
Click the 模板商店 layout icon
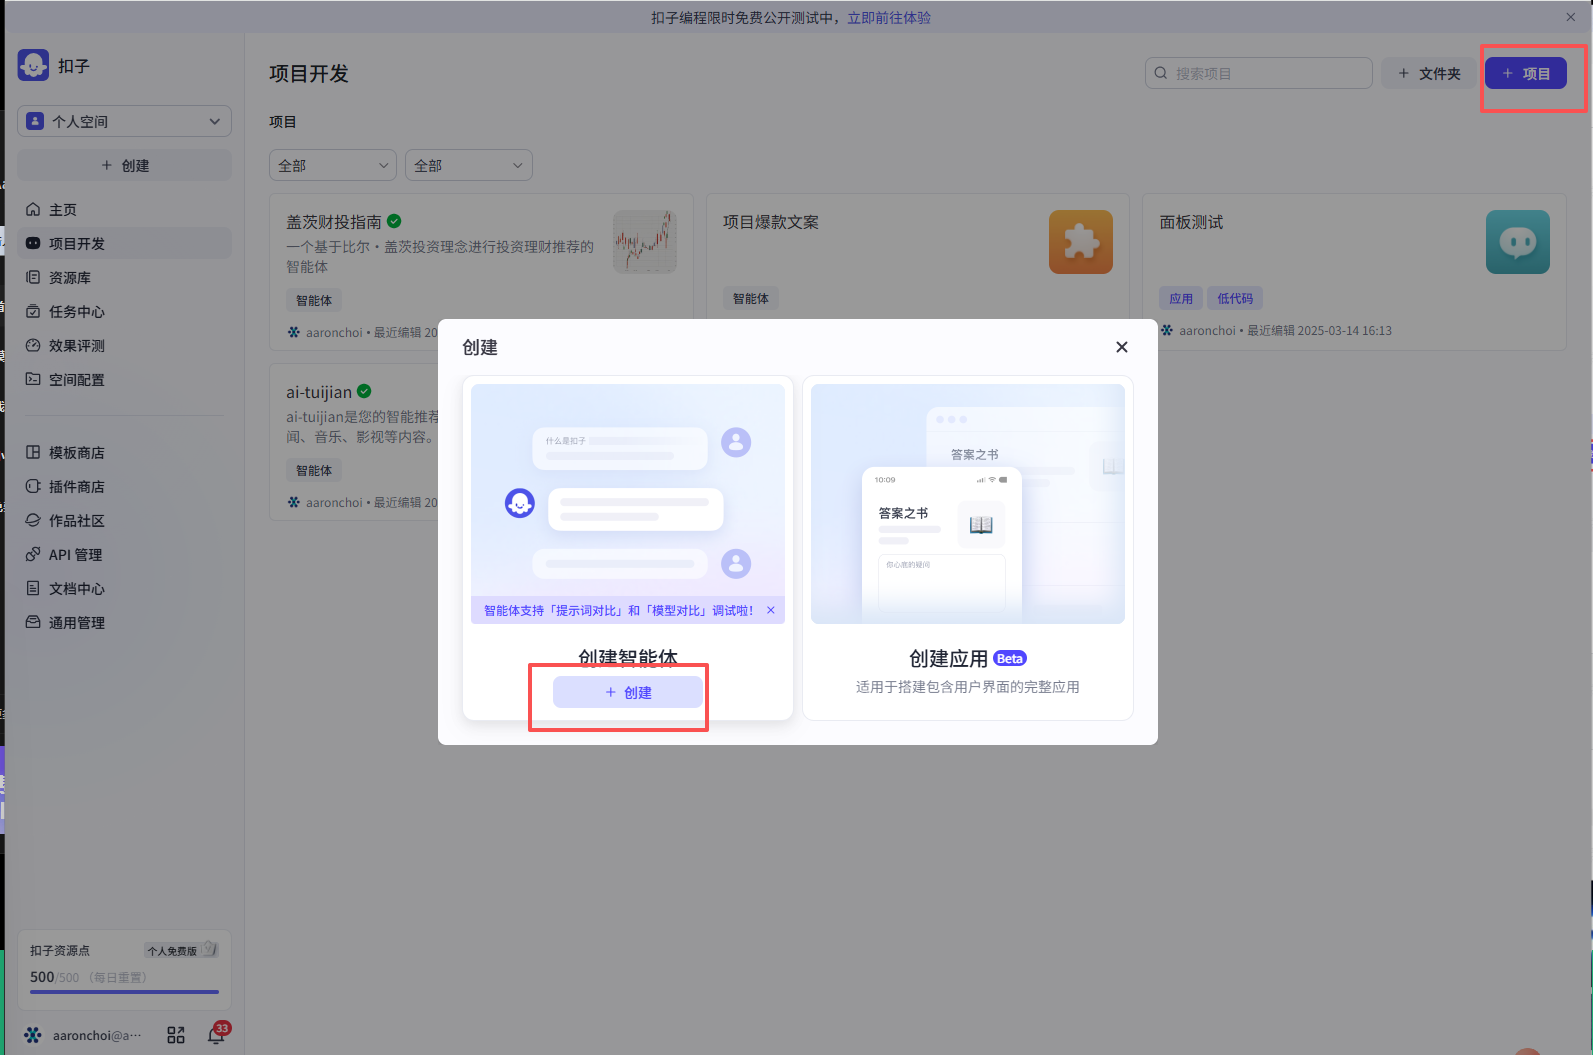[x=33, y=452]
